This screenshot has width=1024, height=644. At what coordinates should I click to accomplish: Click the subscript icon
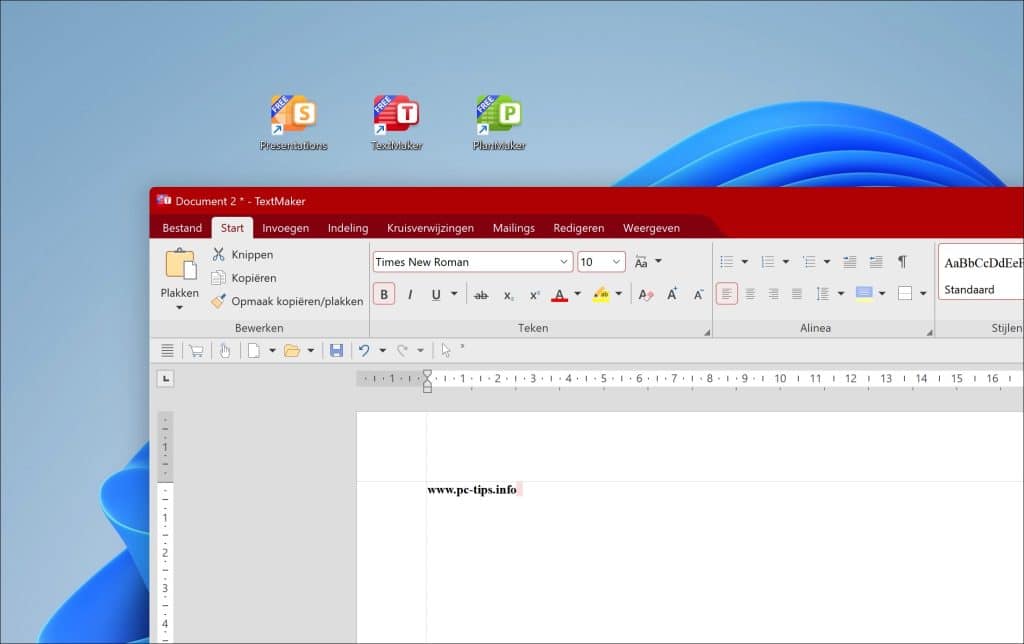click(508, 295)
